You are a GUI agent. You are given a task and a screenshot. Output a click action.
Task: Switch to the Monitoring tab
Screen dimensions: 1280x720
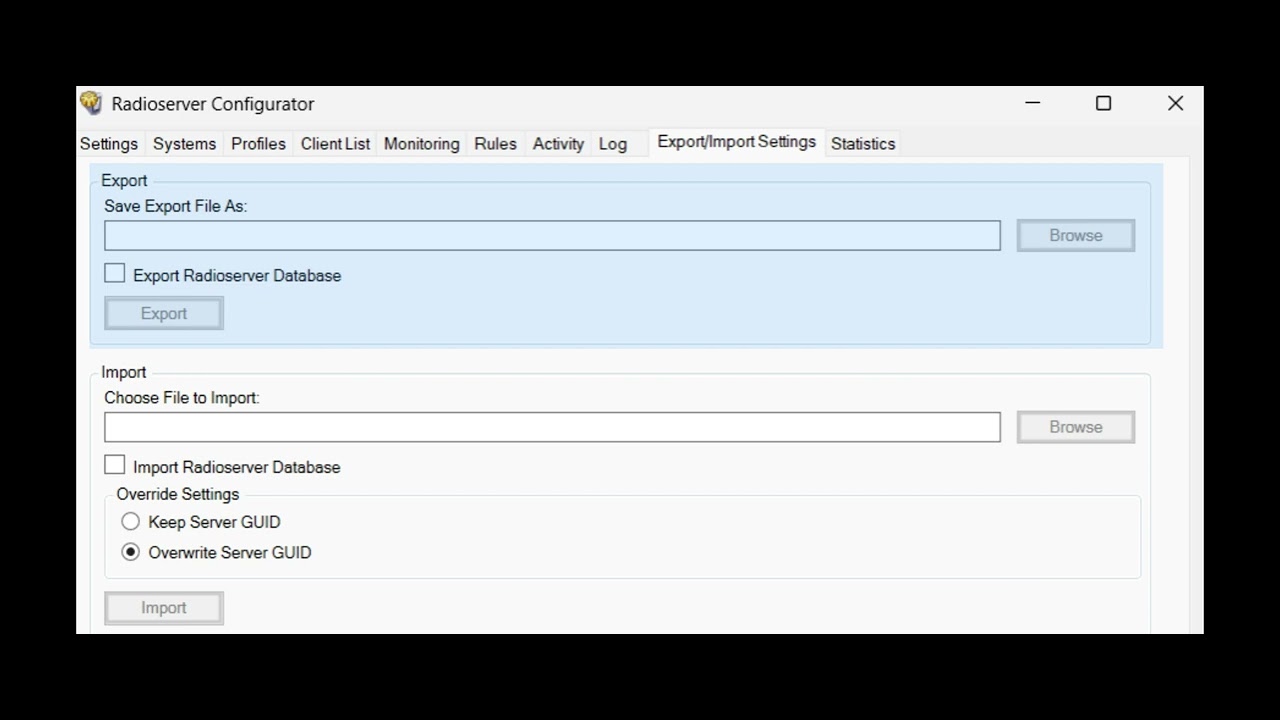tap(421, 144)
